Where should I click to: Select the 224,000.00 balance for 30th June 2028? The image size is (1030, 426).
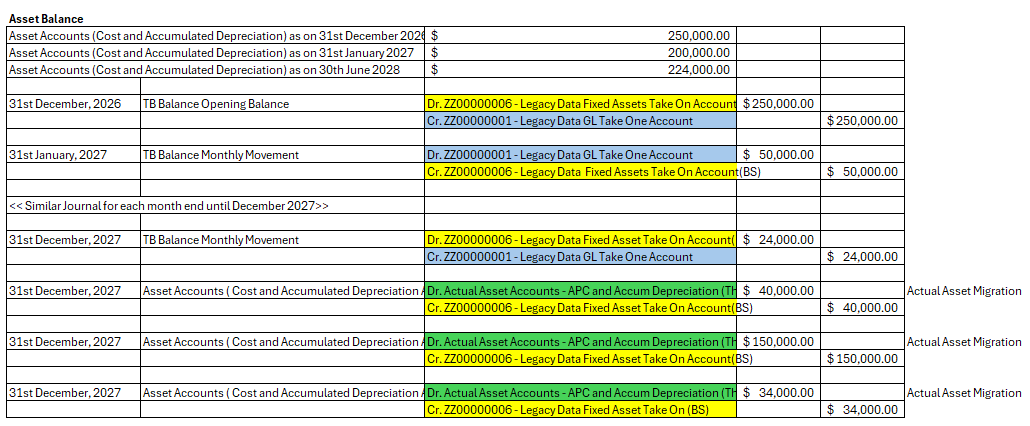[x=698, y=70]
